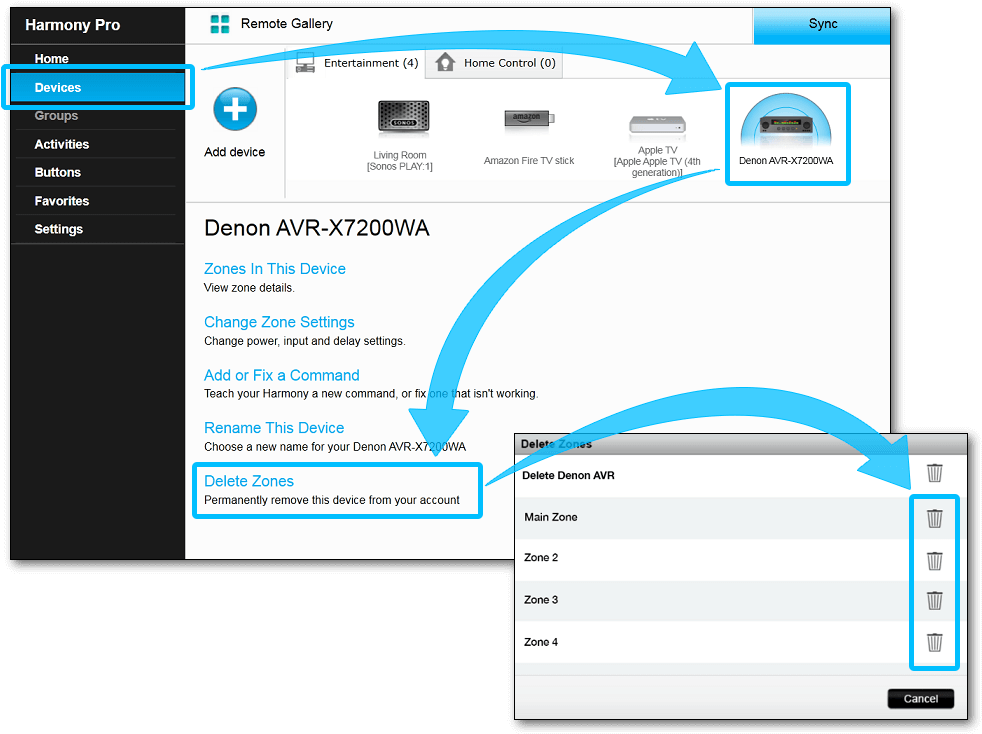Open Settings from the sidebar menu
The image size is (982, 734).
pyautogui.click(x=59, y=229)
